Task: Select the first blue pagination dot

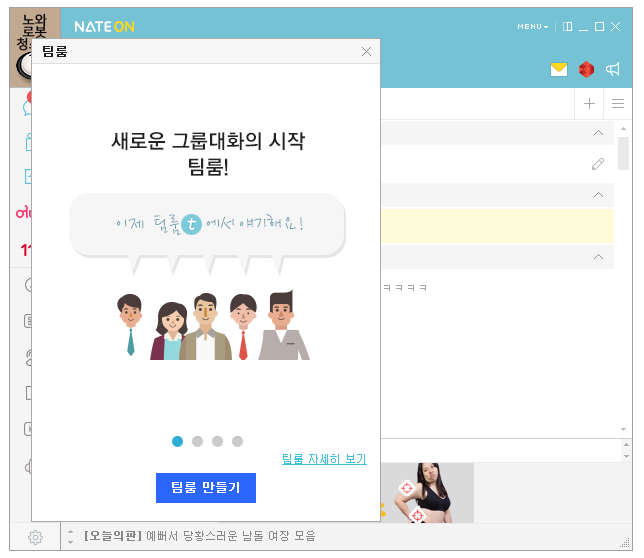Action: tap(177, 441)
